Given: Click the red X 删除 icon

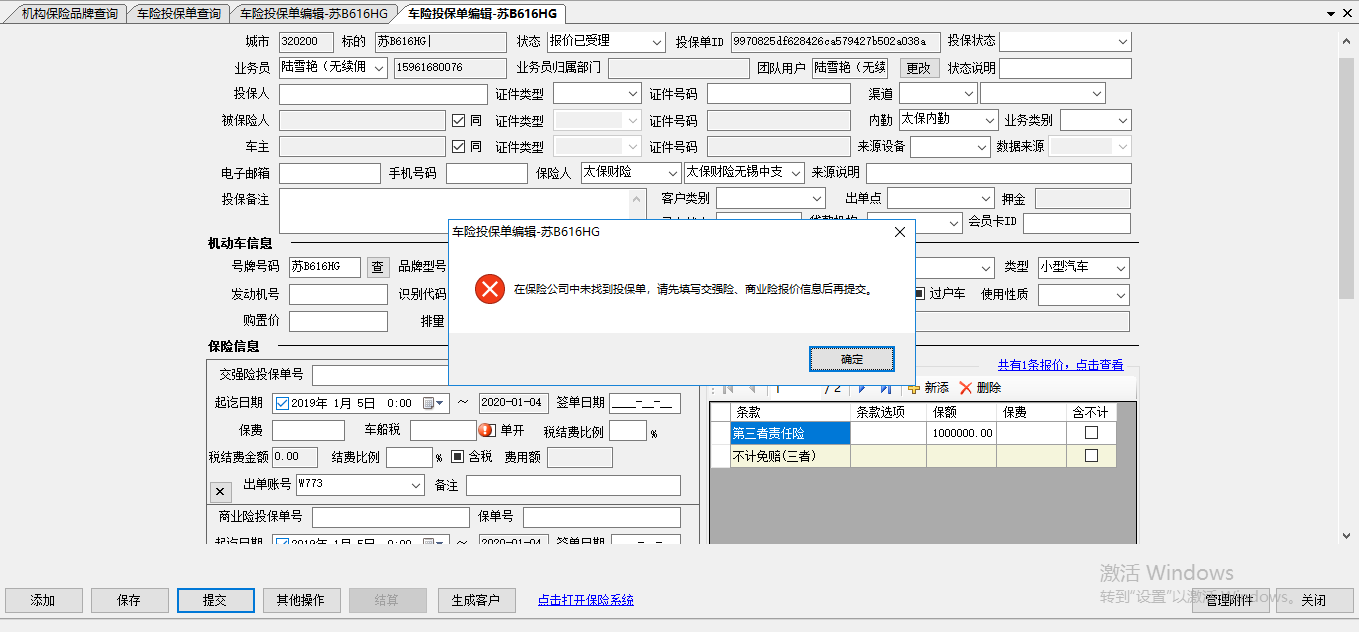Looking at the screenshot, I should [965, 388].
